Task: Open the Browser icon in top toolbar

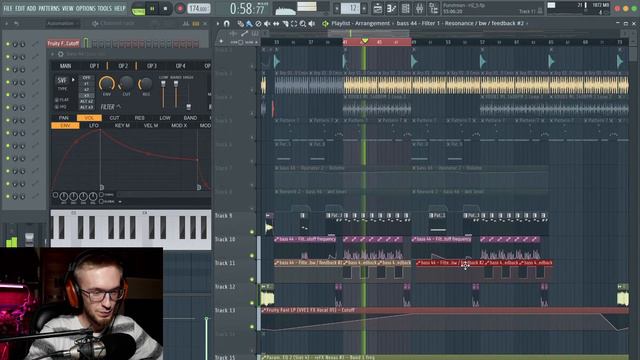Action: point(433,8)
